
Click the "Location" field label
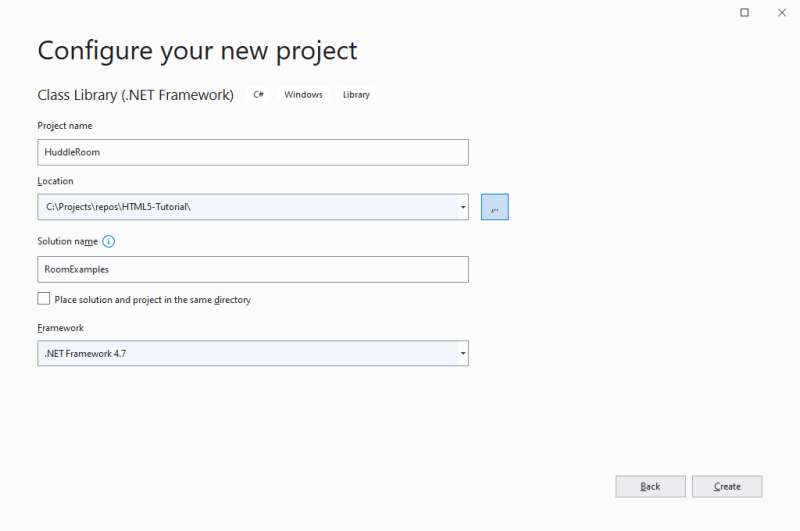pyautogui.click(x=56, y=181)
